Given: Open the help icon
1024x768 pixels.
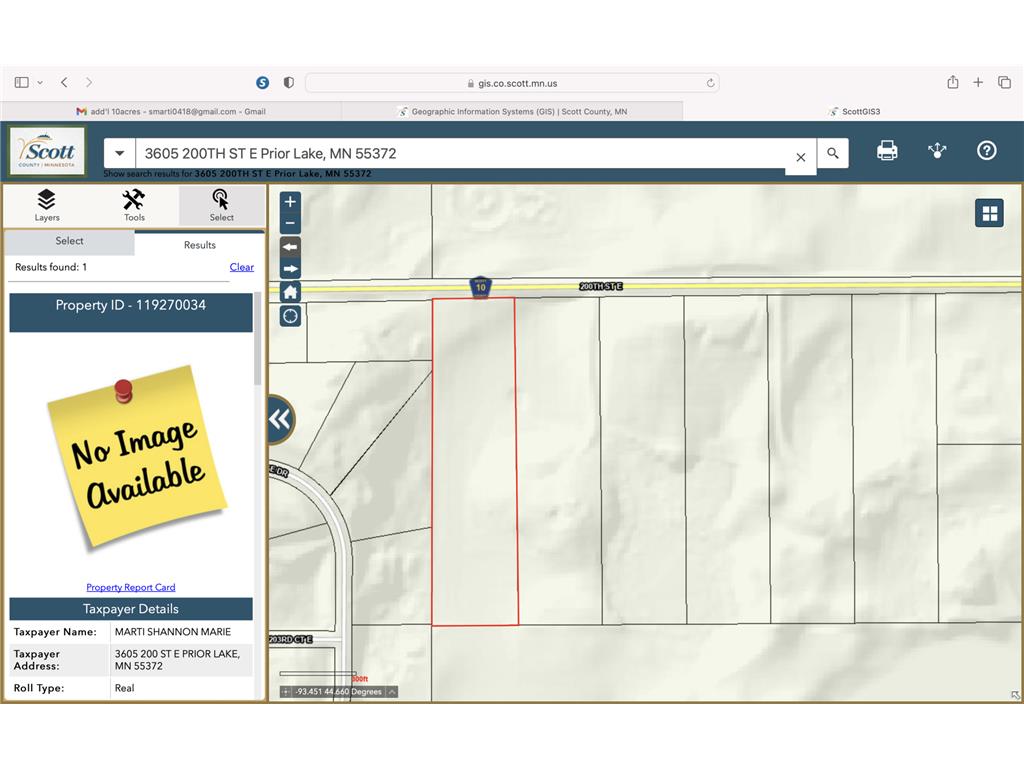Looking at the screenshot, I should pyautogui.click(x=987, y=151).
